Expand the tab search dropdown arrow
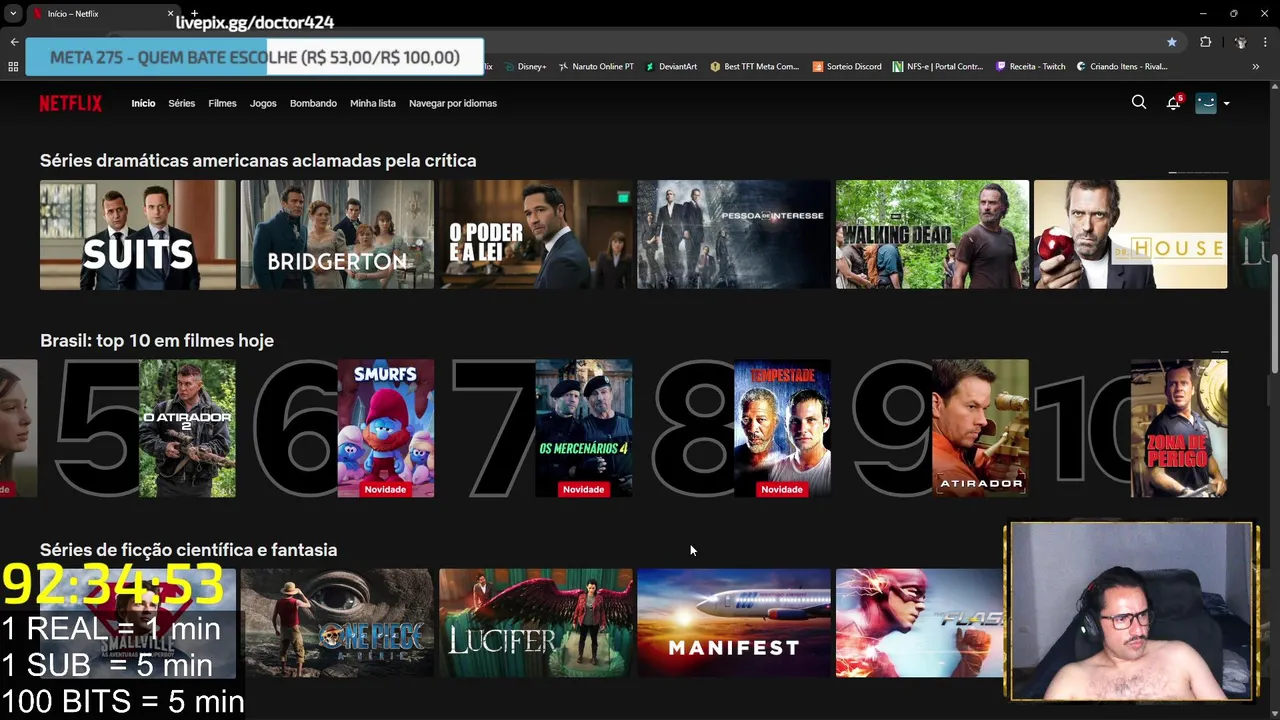 13,14
